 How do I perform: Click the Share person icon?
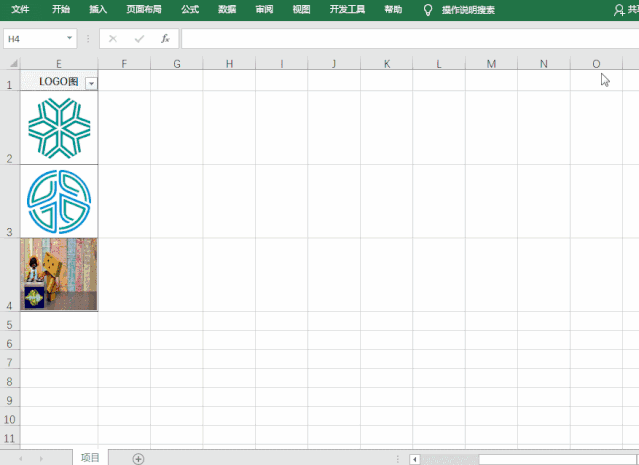click(x=619, y=9)
